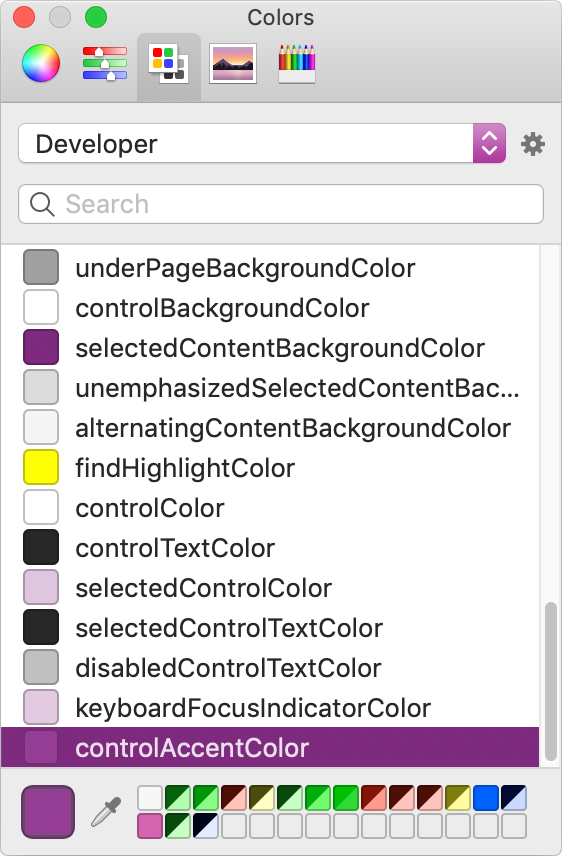Open the color wheel picker tab

(41, 63)
